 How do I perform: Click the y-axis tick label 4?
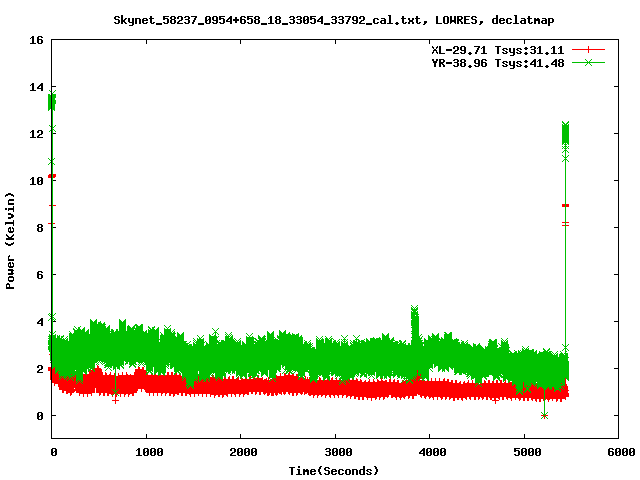coord(40,322)
